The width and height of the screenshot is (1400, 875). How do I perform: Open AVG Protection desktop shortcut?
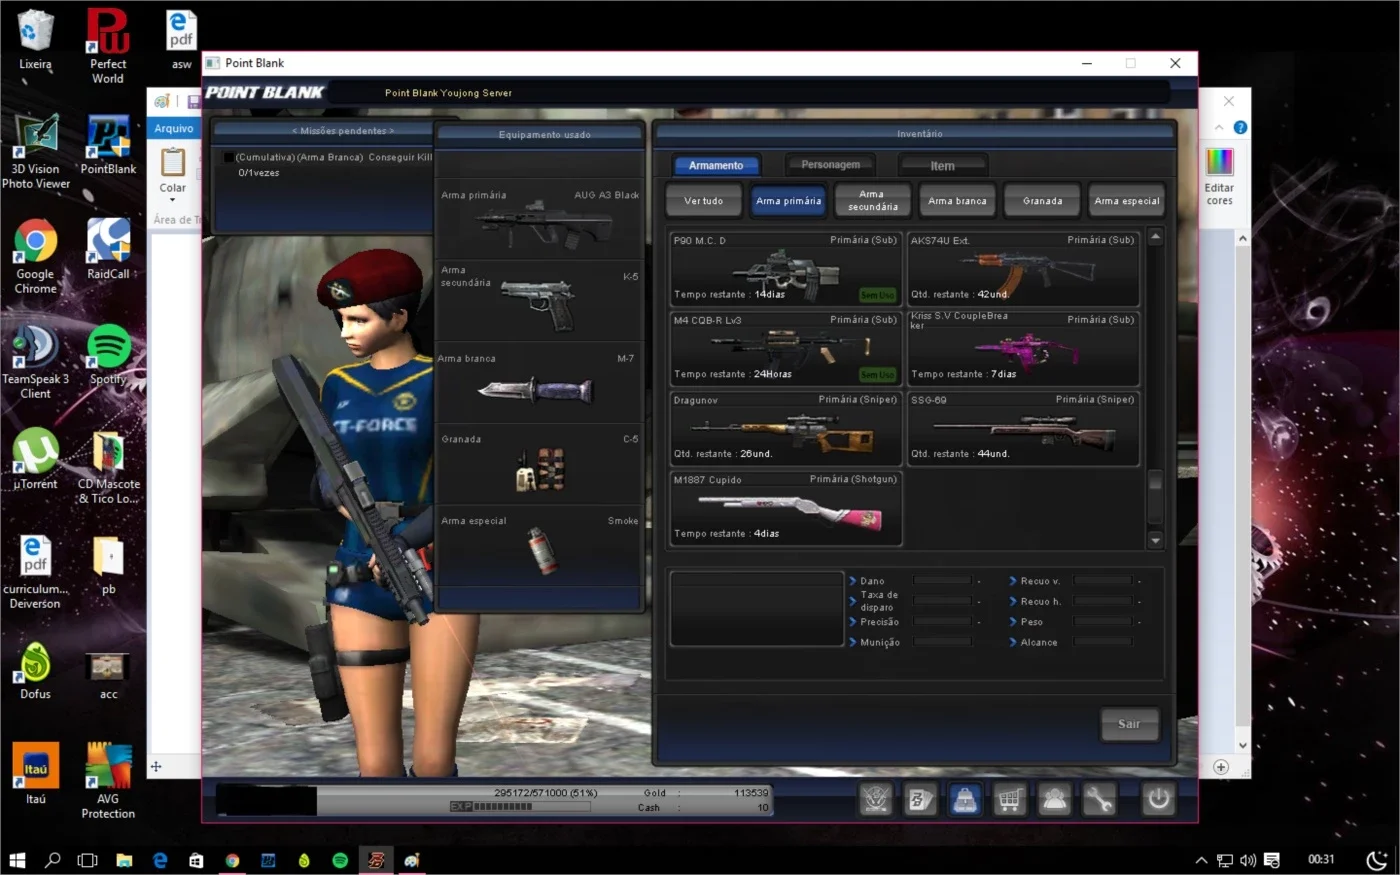[108, 781]
